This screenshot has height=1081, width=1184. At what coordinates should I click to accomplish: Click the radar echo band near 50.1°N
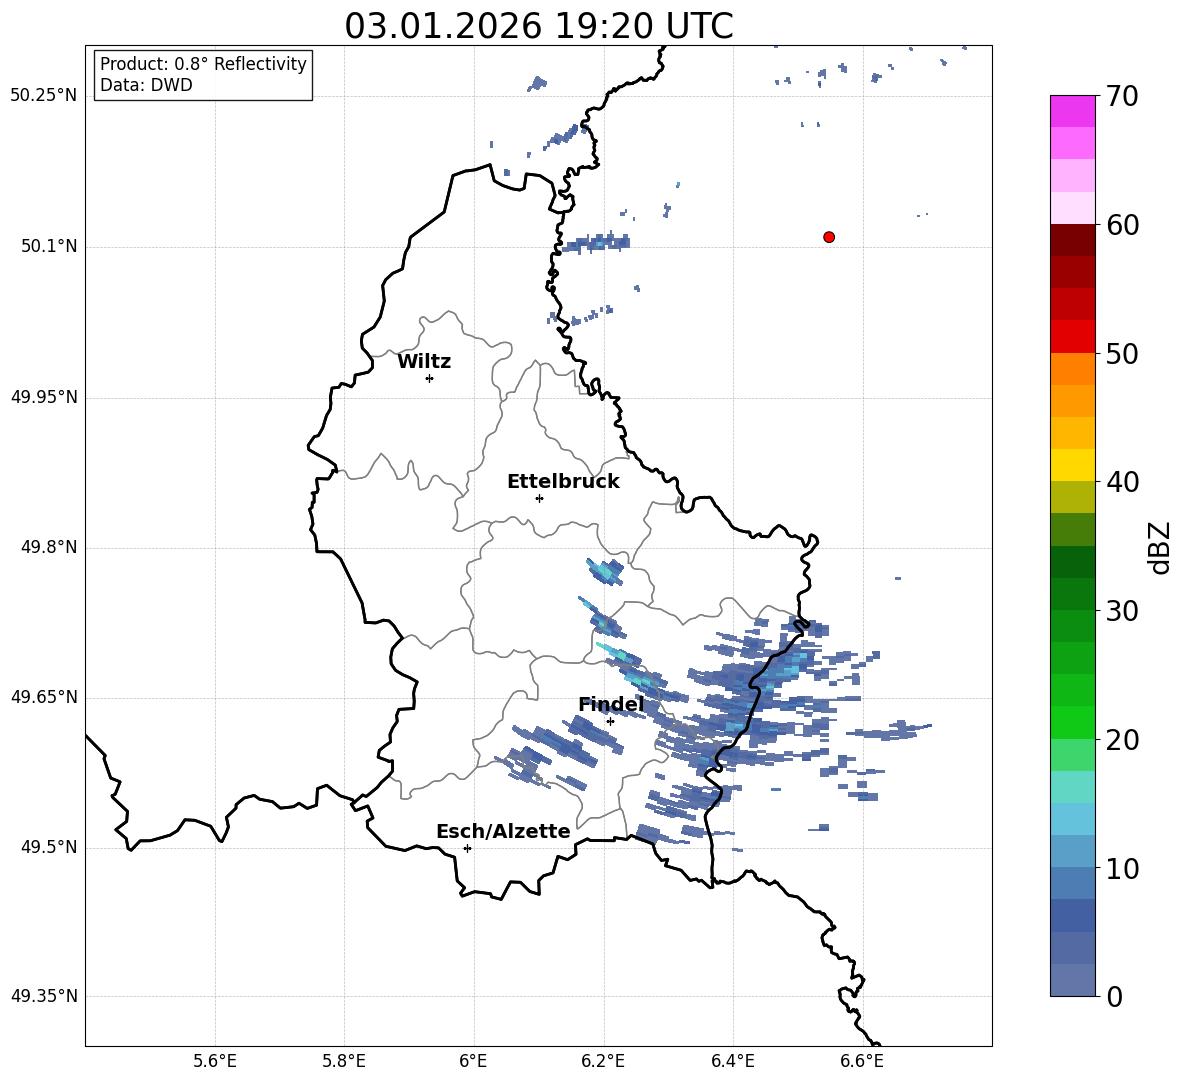pyautogui.click(x=596, y=243)
